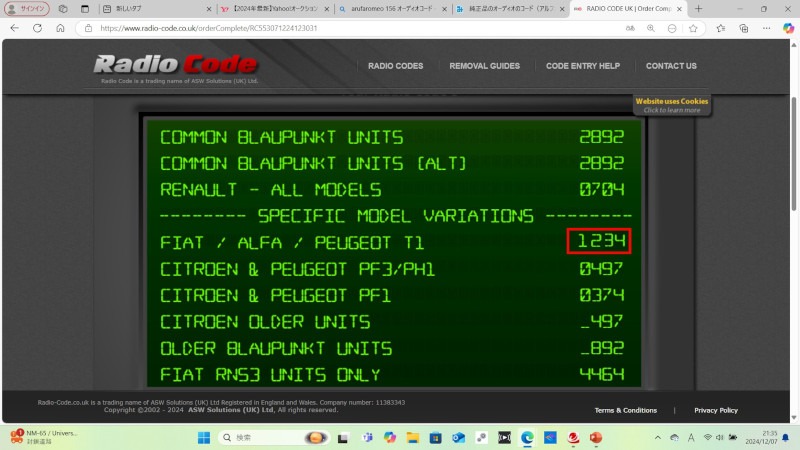Open the workspaces icon beside sign-in
The width and height of the screenshot is (800, 450).
[x=63, y=9]
